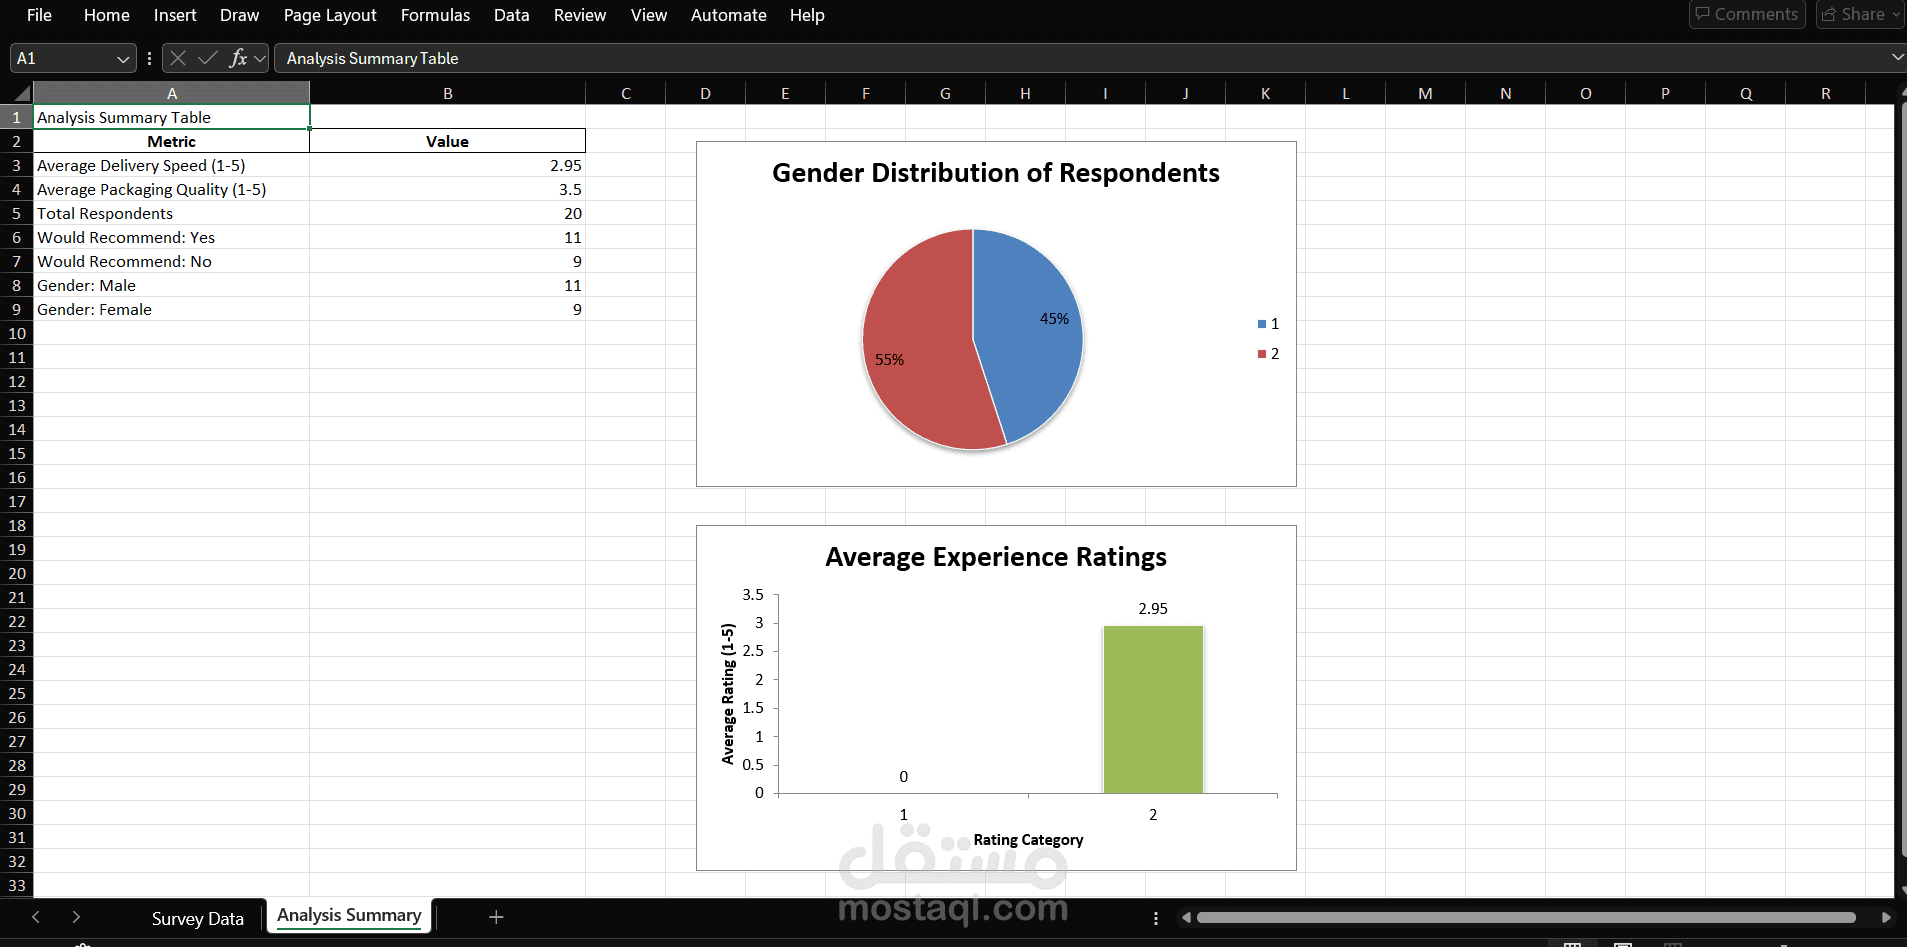1907x947 pixels.
Task: Open the Automate tab
Action: pos(729,15)
